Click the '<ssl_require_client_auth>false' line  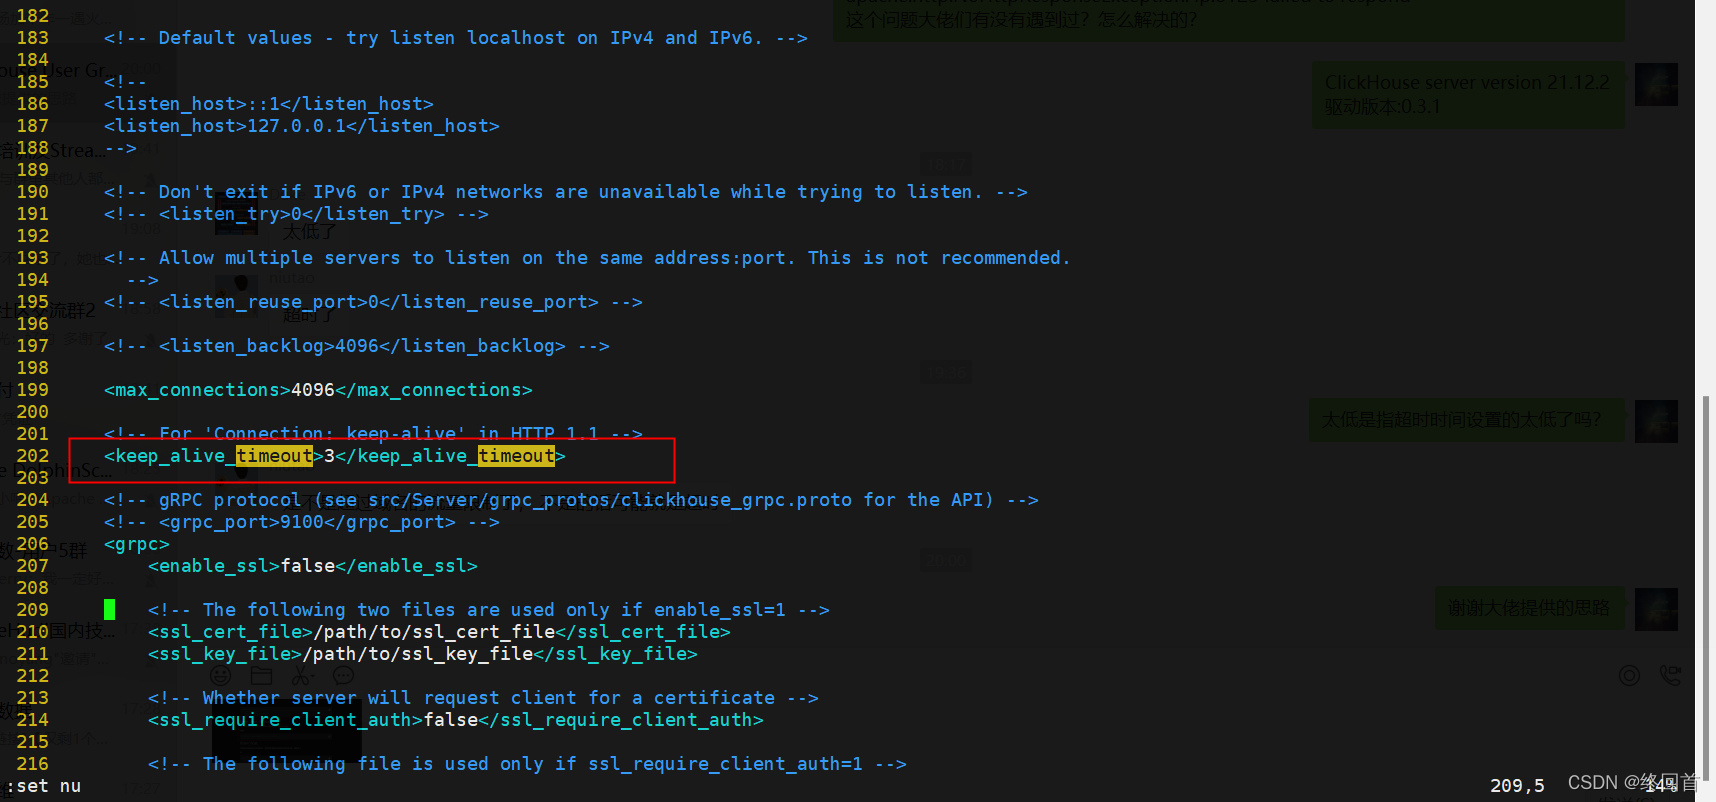pyautogui.click(x=456, y=720)
